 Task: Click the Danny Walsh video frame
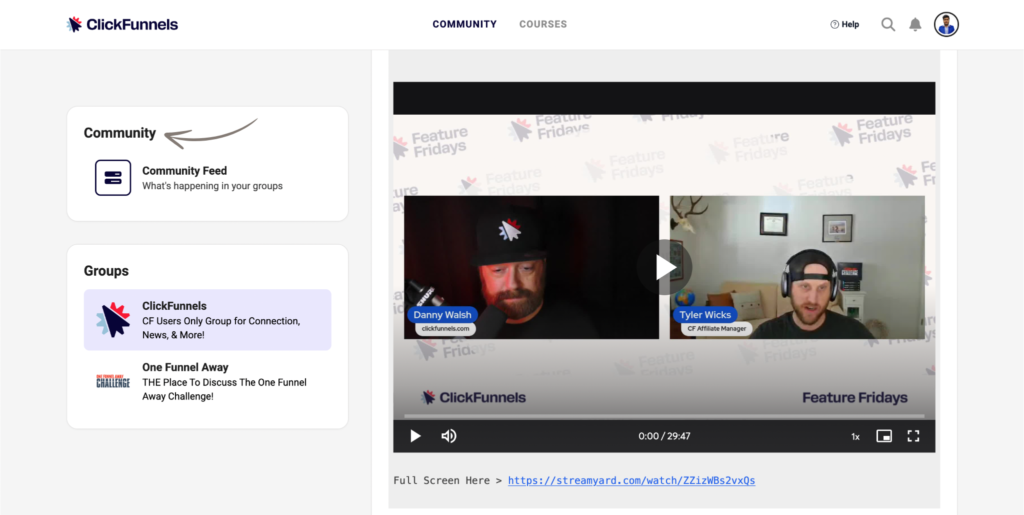(532, 267)
